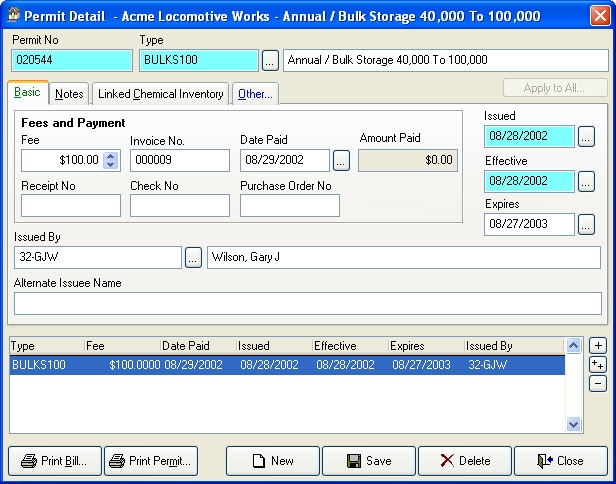Open the Issued By lookup button

tap(193, 258)
